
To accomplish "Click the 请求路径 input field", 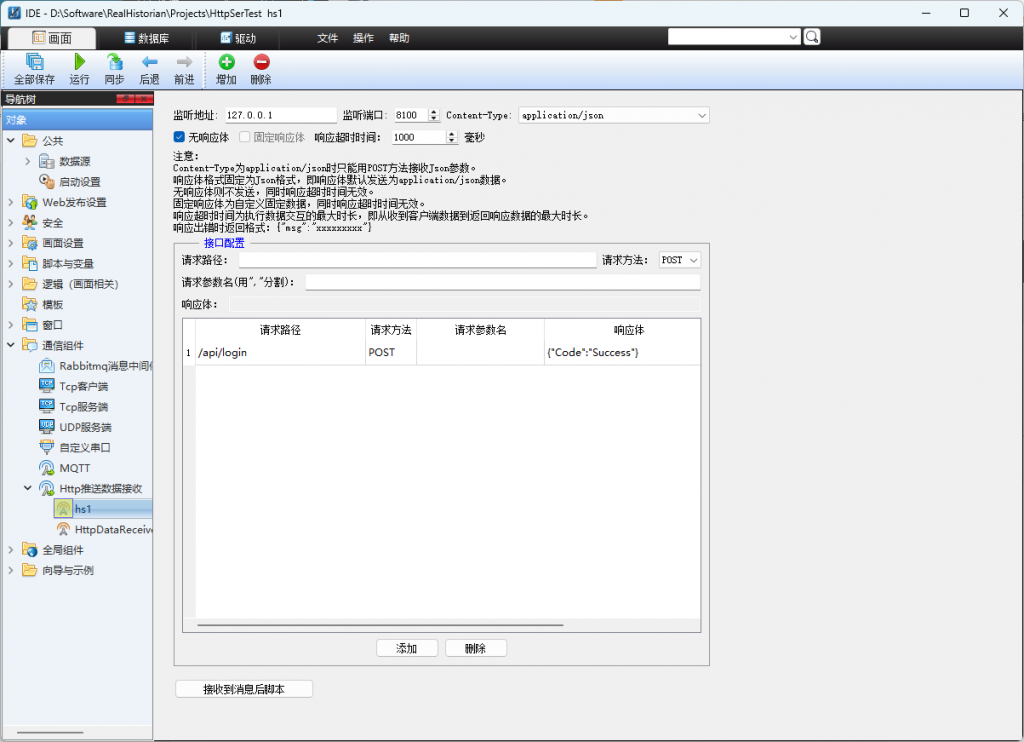I will click(417, 260).
